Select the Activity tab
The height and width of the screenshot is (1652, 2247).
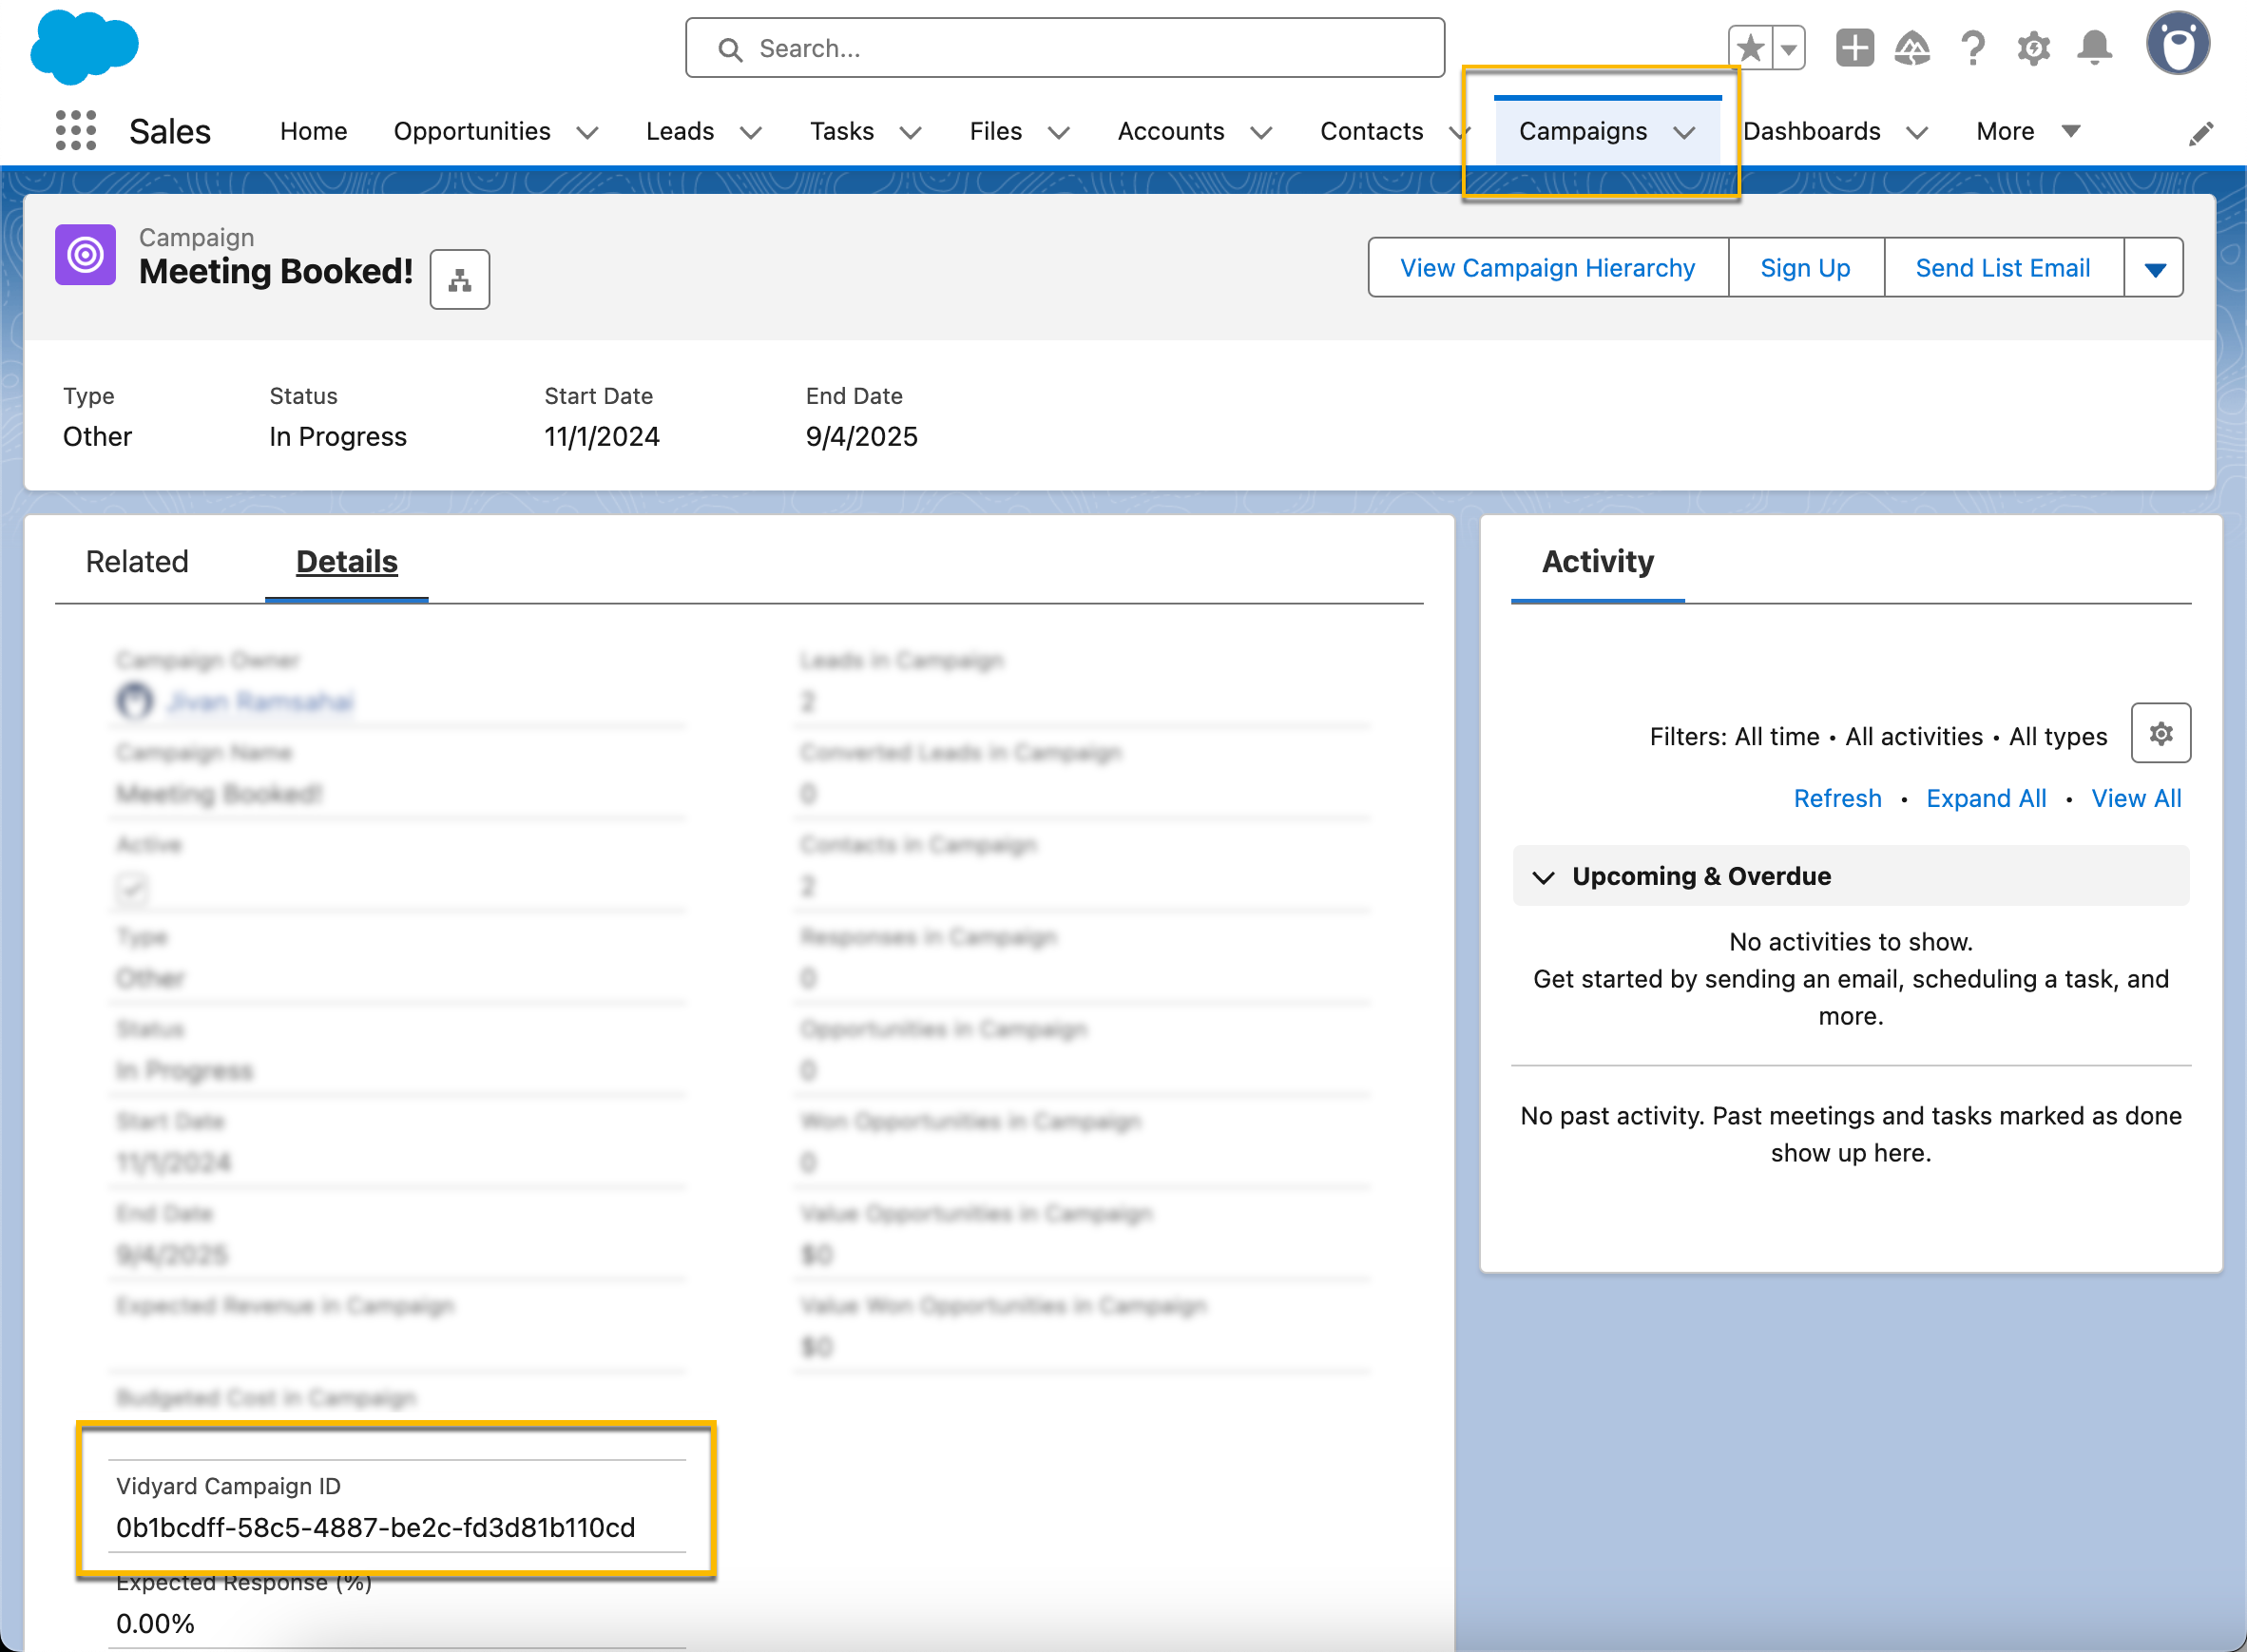coord(1598,562)
